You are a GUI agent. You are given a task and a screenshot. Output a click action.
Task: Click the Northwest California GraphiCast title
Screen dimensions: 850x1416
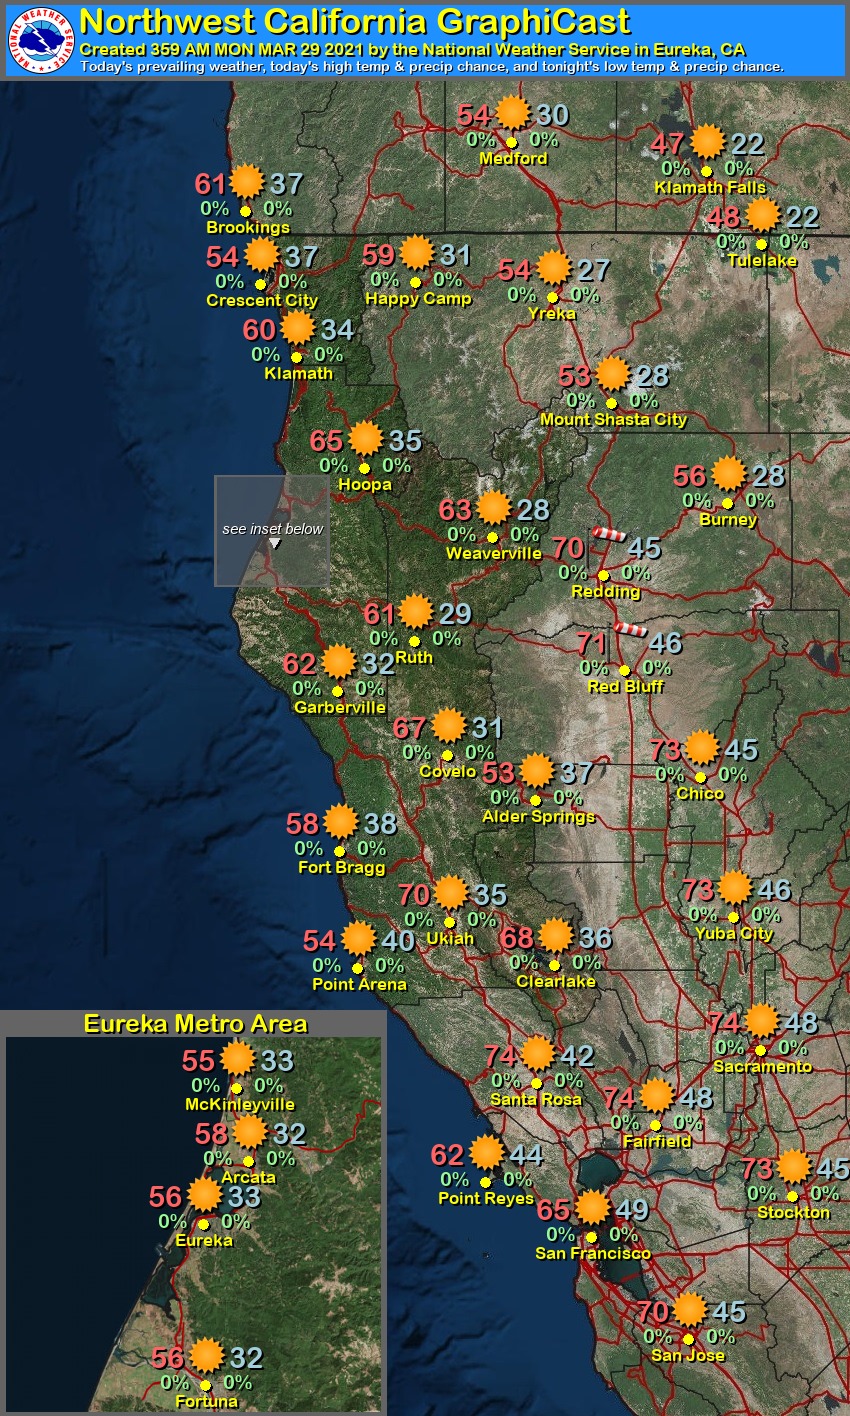click(x=355, y=21)
